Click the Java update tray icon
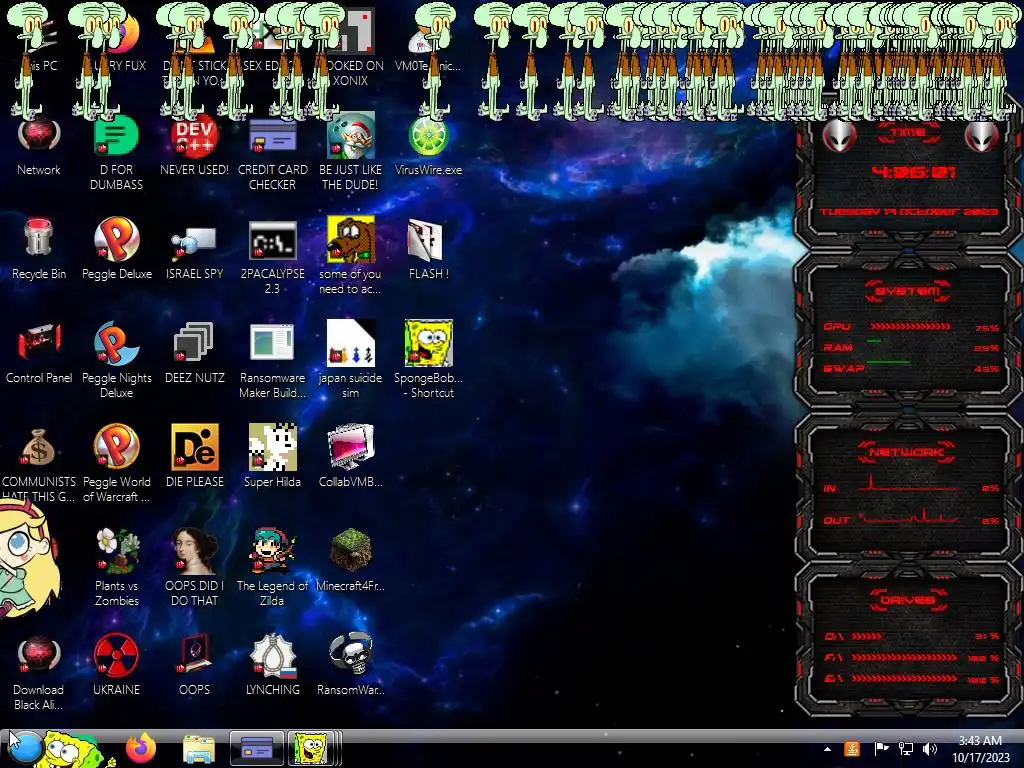The height and width of the screenshot is (768, 1024). tap(852, 749)
